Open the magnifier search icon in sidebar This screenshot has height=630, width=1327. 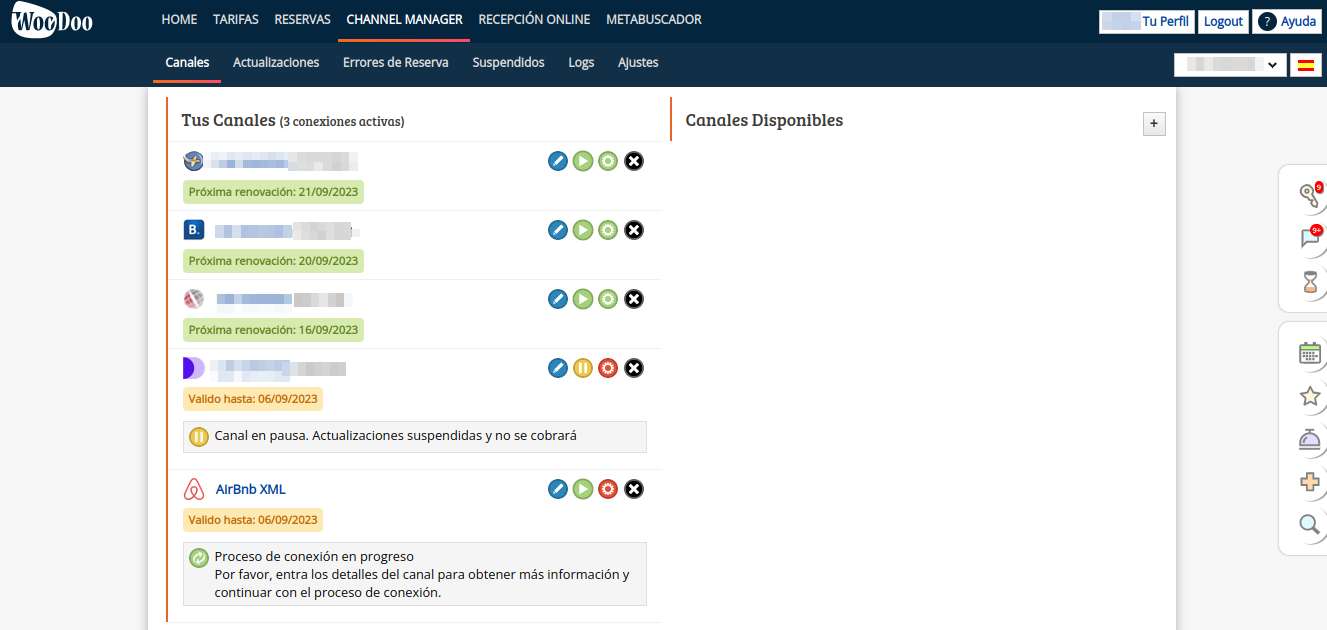1310,524
